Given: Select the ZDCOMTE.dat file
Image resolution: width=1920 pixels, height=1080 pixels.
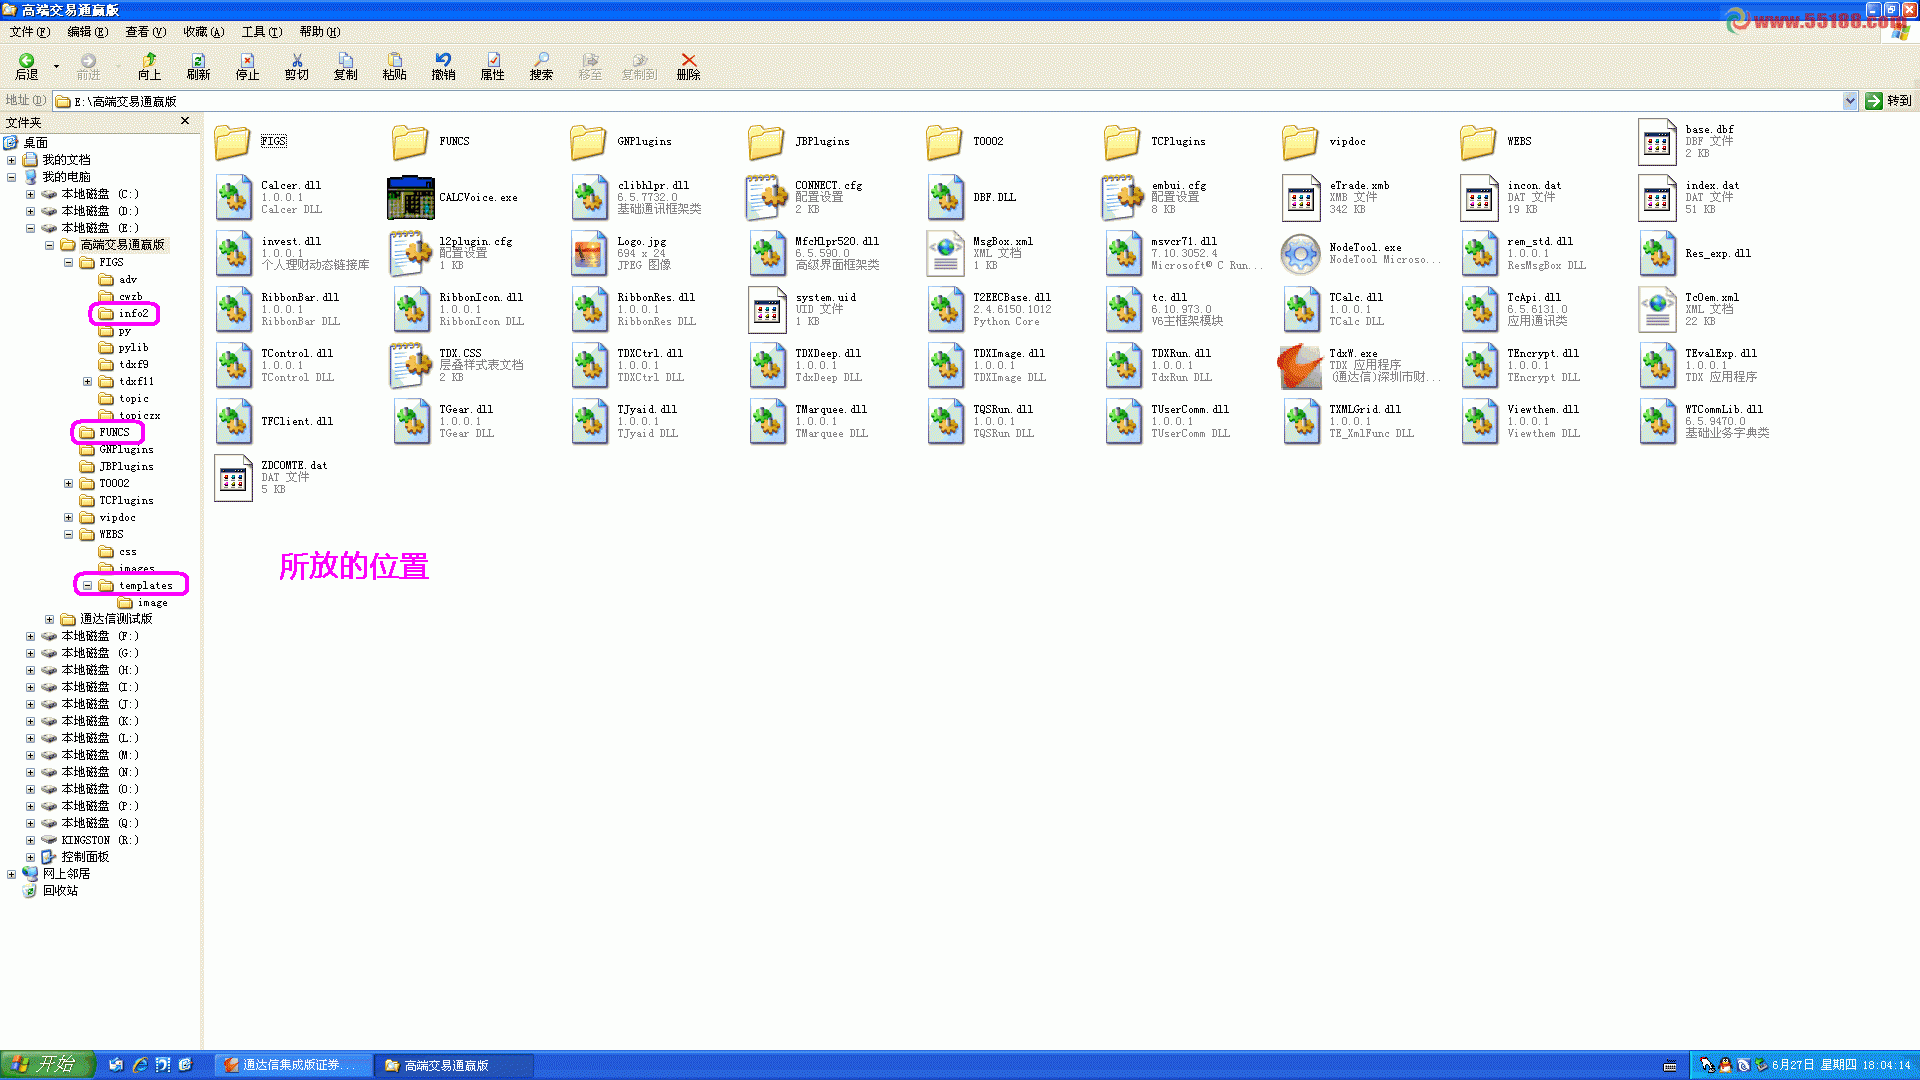Looking at the screenshot, I should coord(232,477).
